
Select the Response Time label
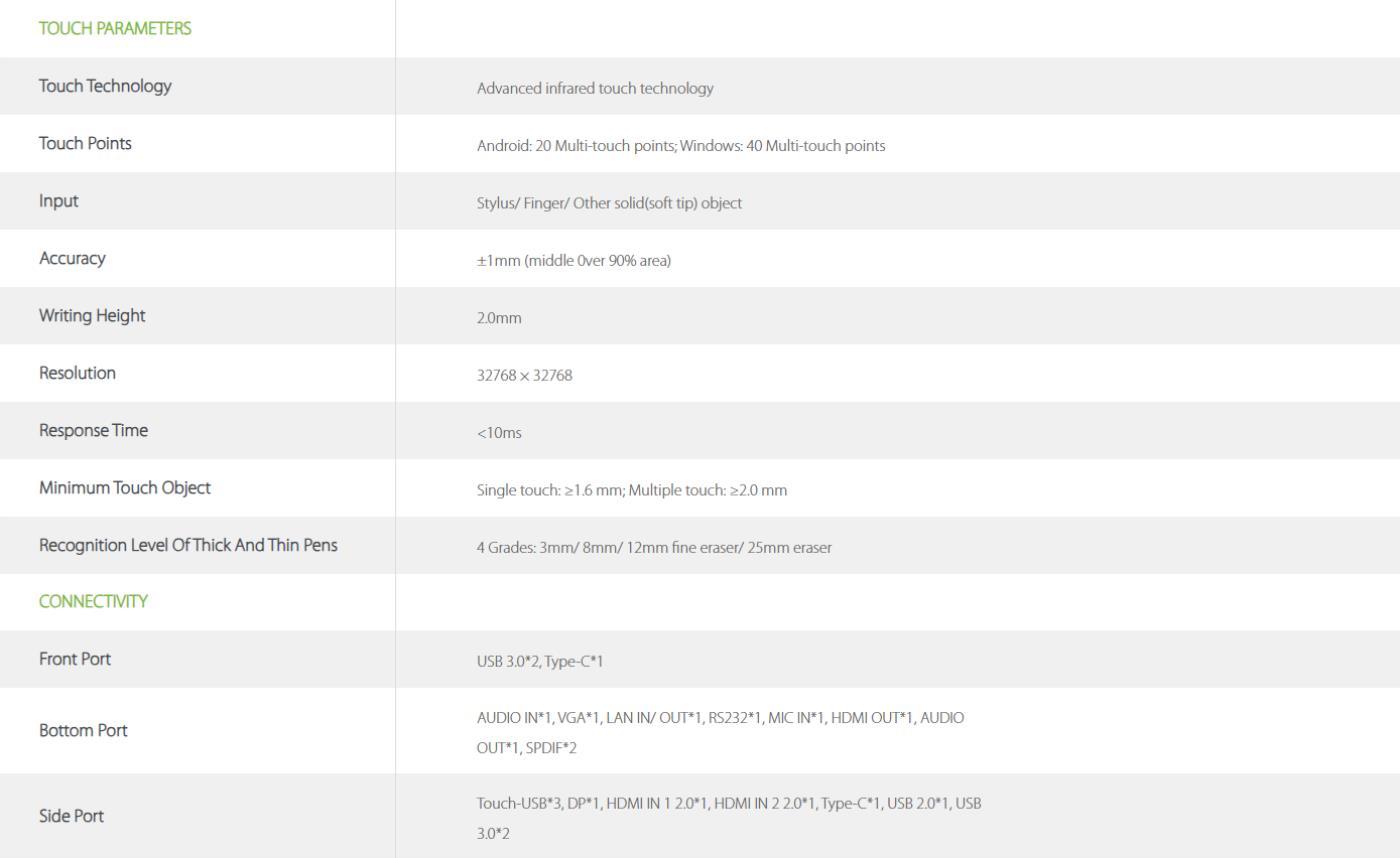[93, 430]
